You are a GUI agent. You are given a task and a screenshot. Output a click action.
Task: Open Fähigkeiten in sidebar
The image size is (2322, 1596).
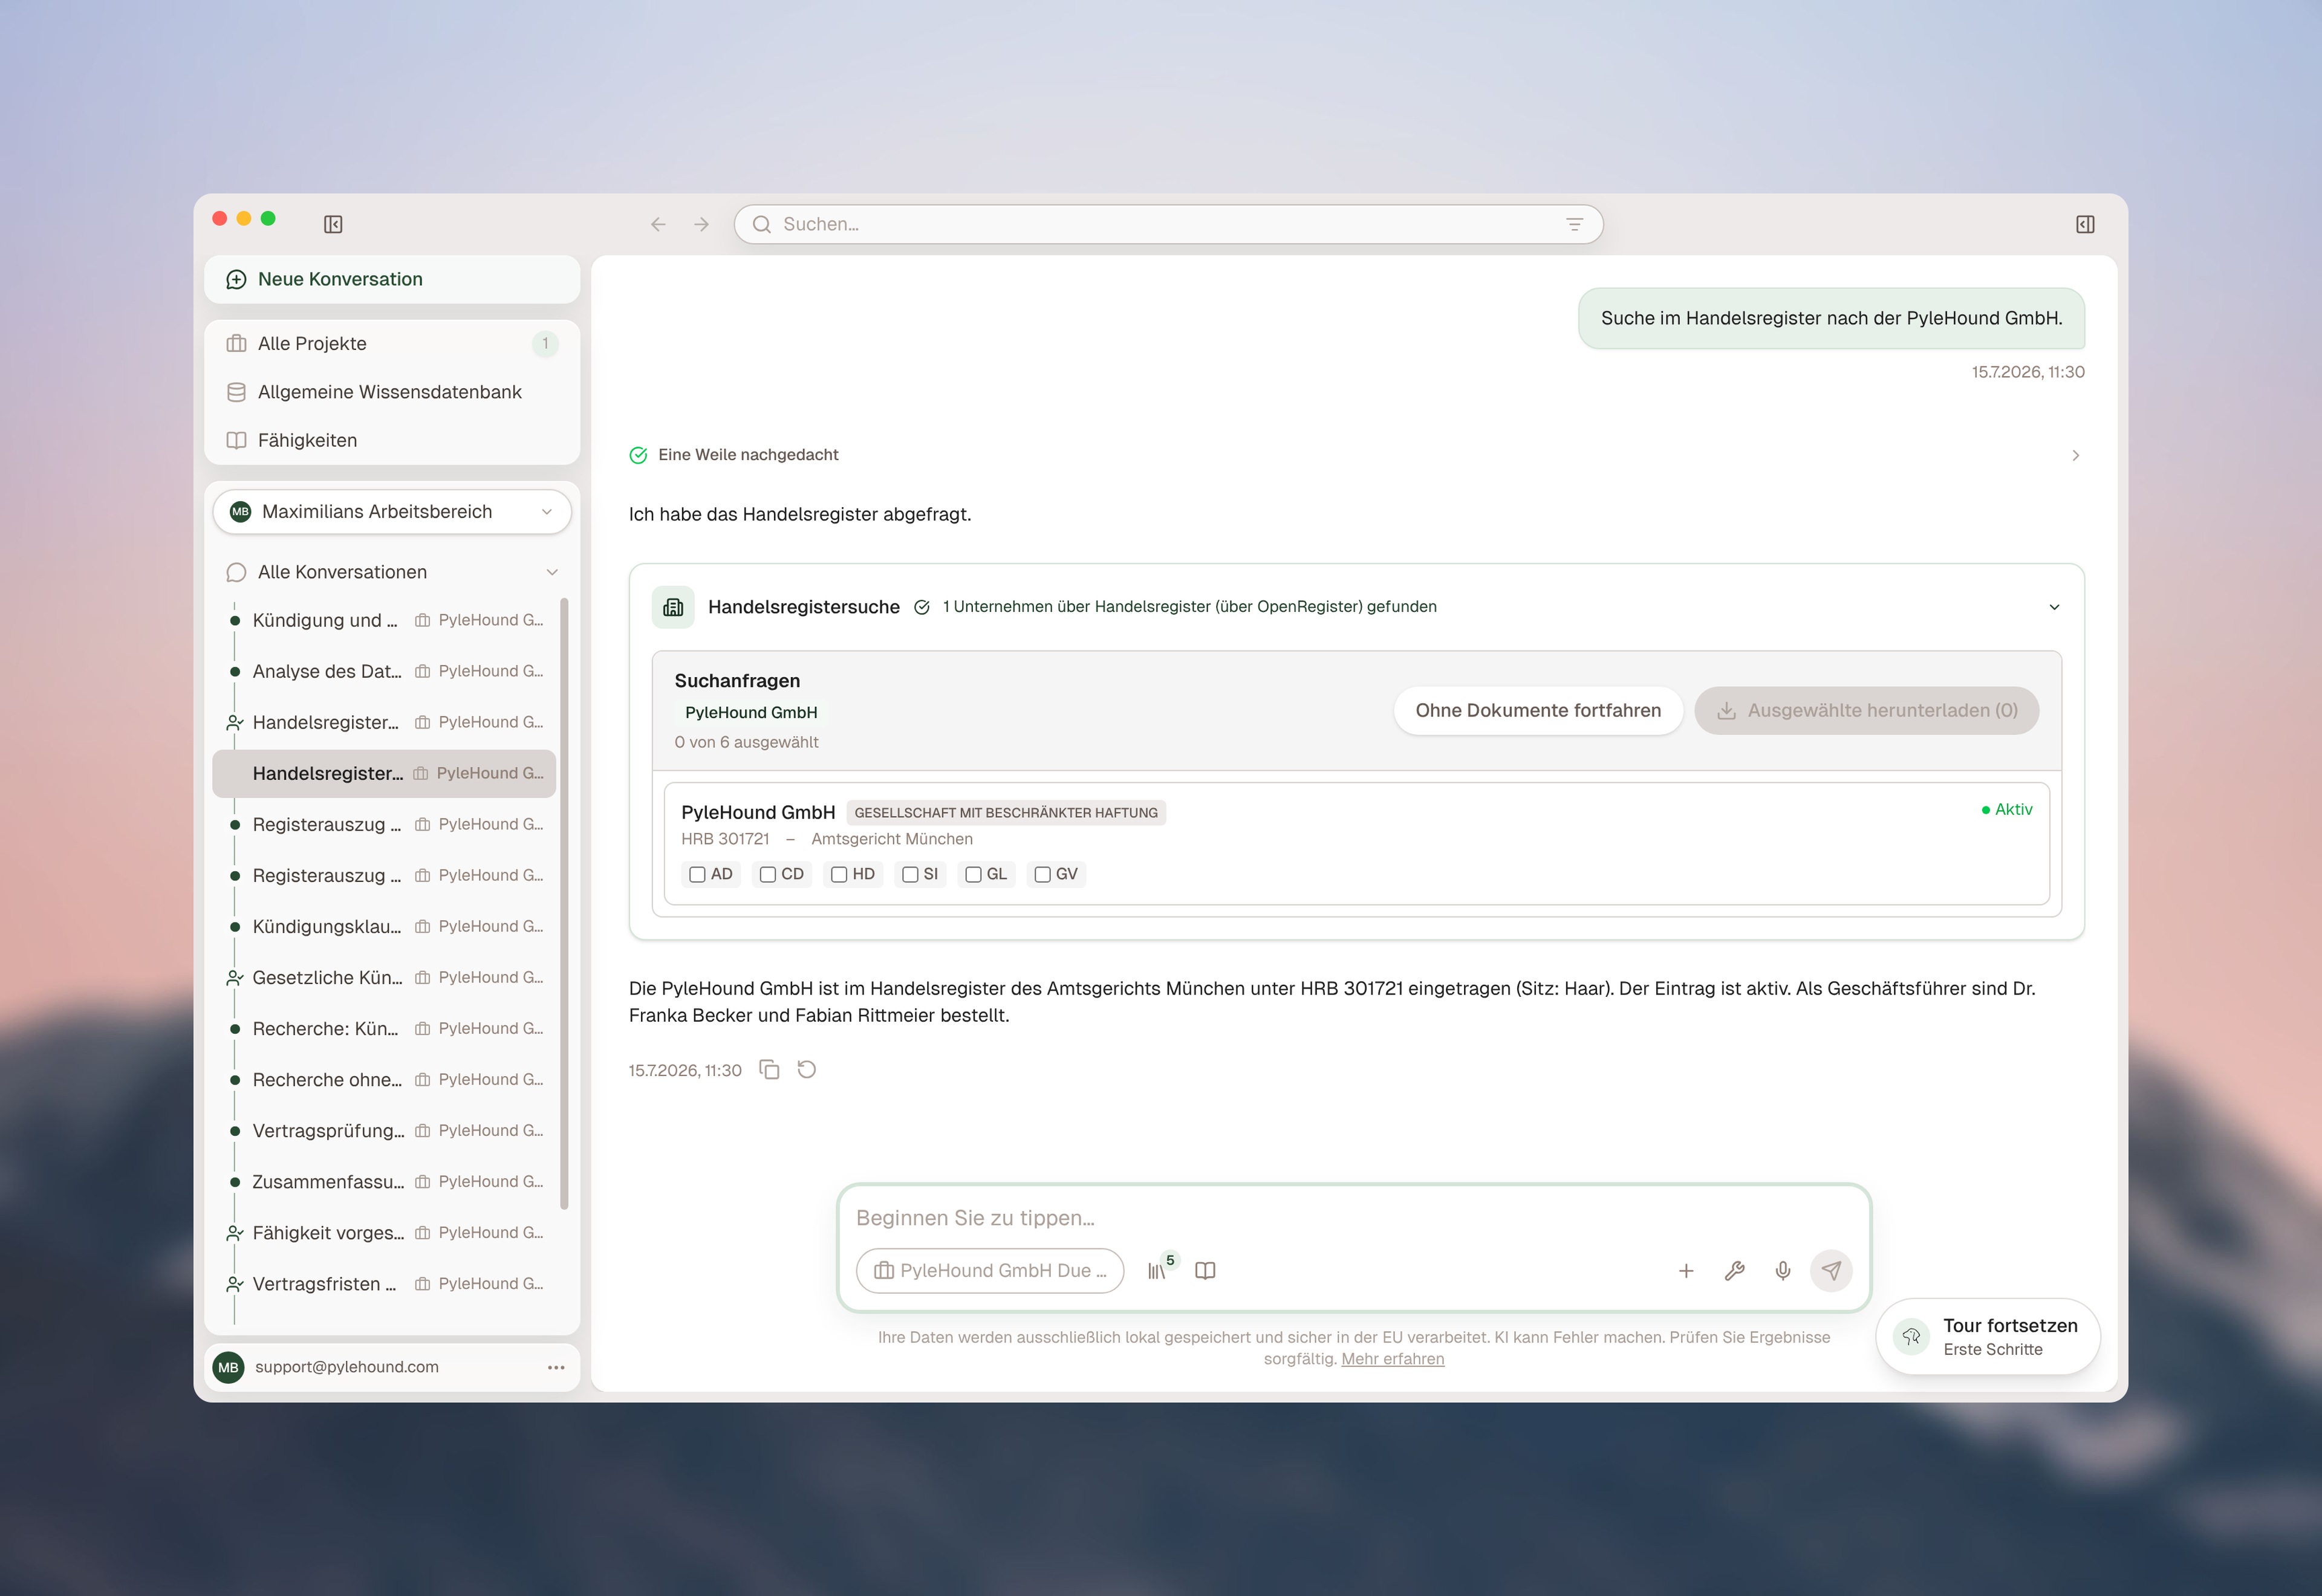(392, 440)
